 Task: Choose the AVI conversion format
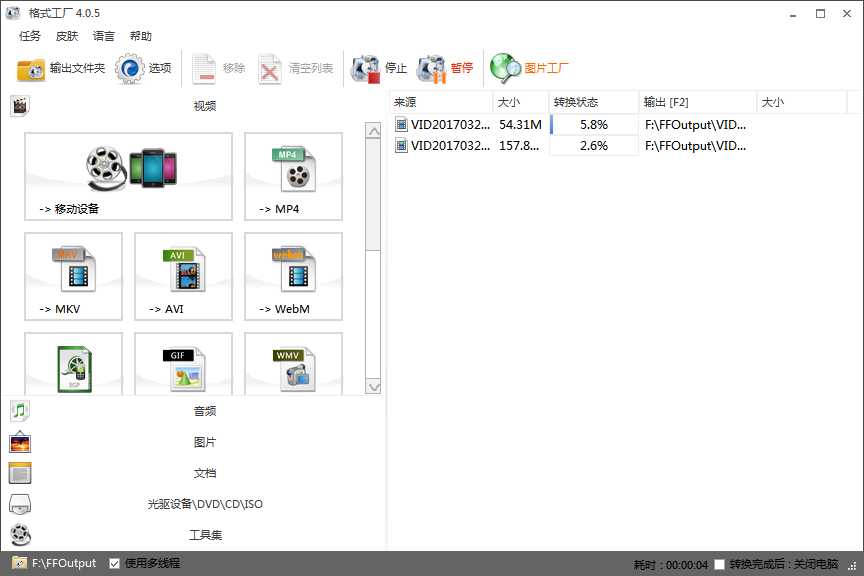(183, 276)
